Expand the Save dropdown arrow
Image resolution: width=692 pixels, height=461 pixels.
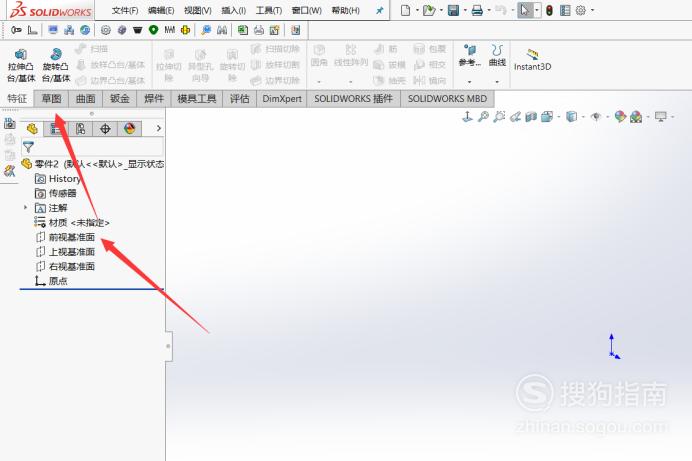tap(465, 10)
